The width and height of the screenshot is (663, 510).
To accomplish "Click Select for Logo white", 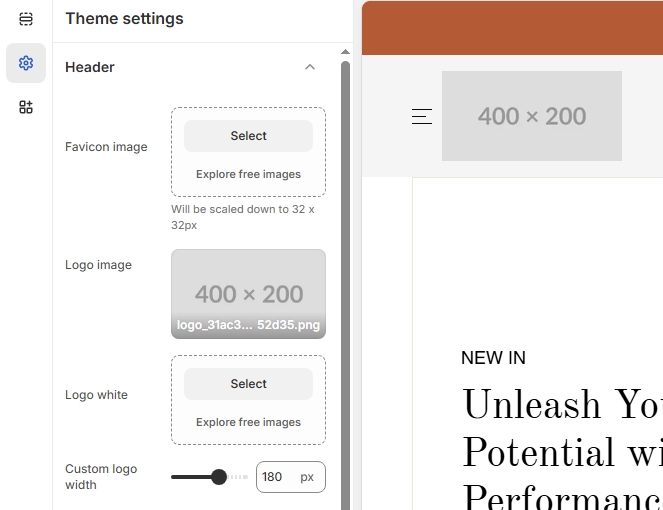I will 248,384.
